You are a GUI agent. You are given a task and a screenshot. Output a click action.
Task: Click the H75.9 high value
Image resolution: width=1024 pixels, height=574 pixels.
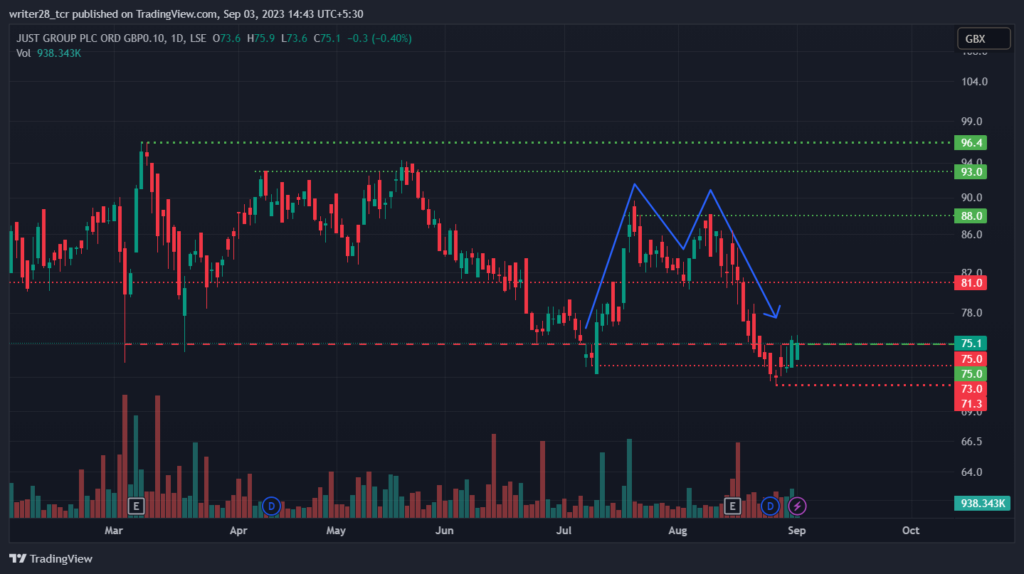click(261, 39)
